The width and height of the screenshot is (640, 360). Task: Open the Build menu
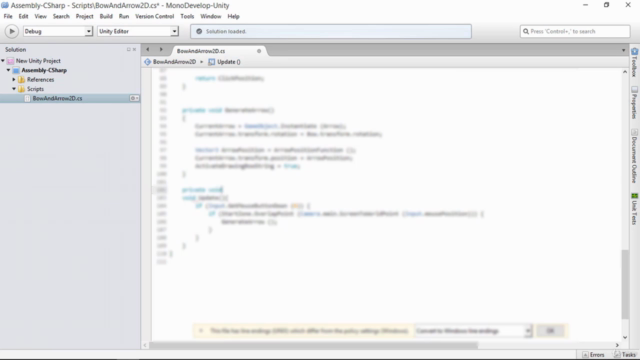[x=106, y=16]
